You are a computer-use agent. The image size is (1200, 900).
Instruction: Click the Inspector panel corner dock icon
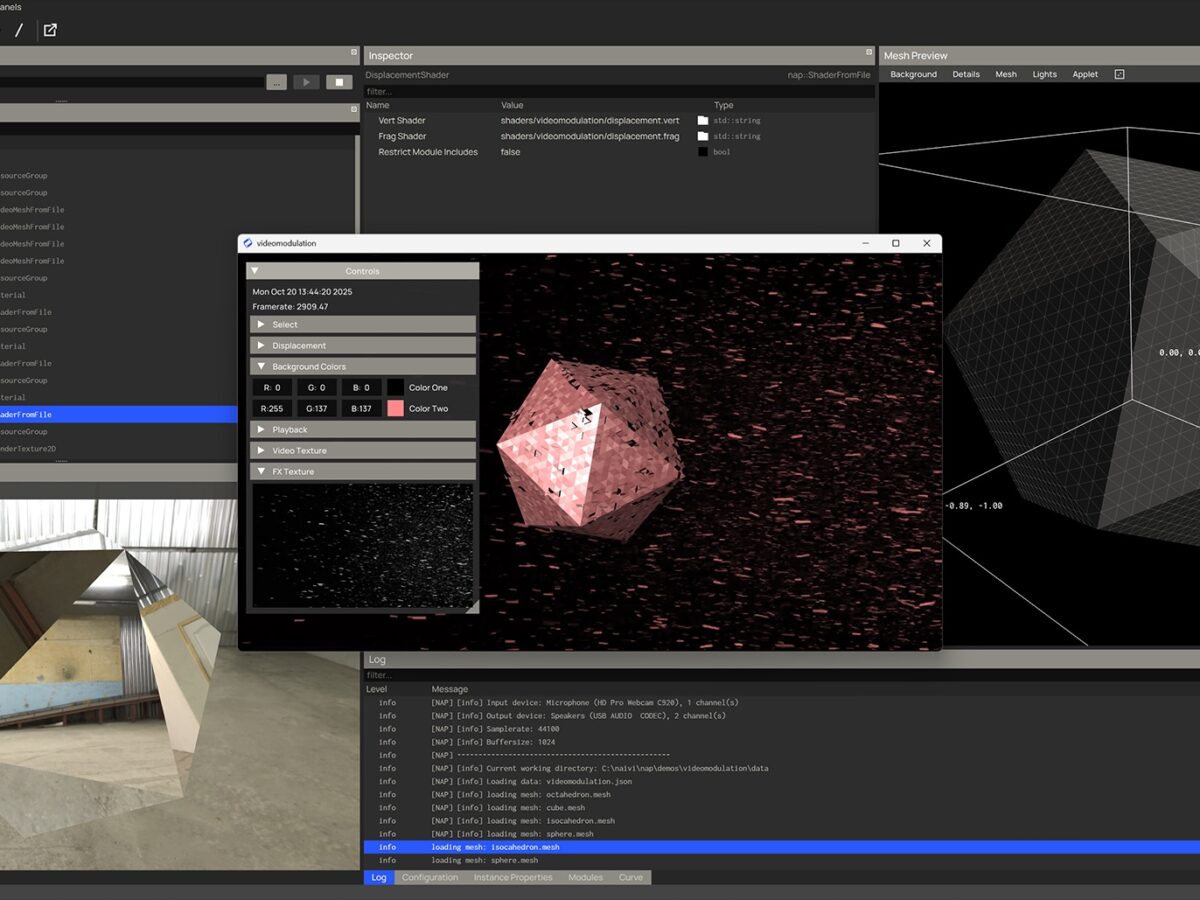[868, 52]
